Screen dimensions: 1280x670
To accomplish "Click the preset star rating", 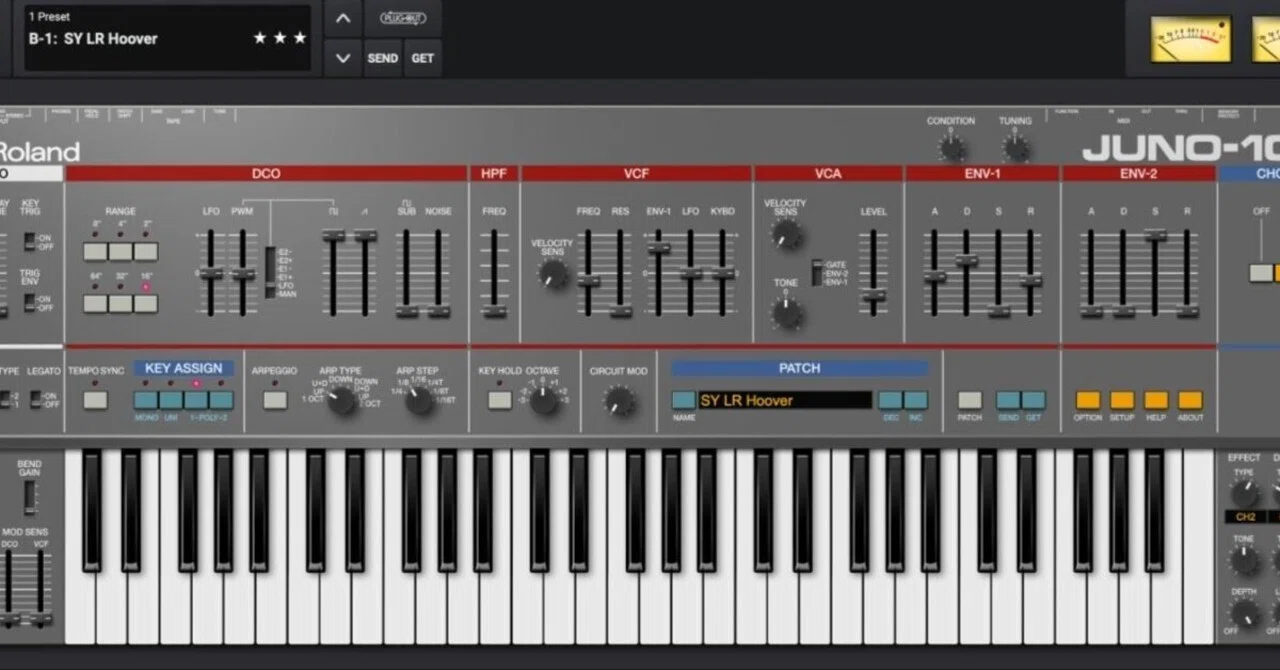I will (280, 38).
